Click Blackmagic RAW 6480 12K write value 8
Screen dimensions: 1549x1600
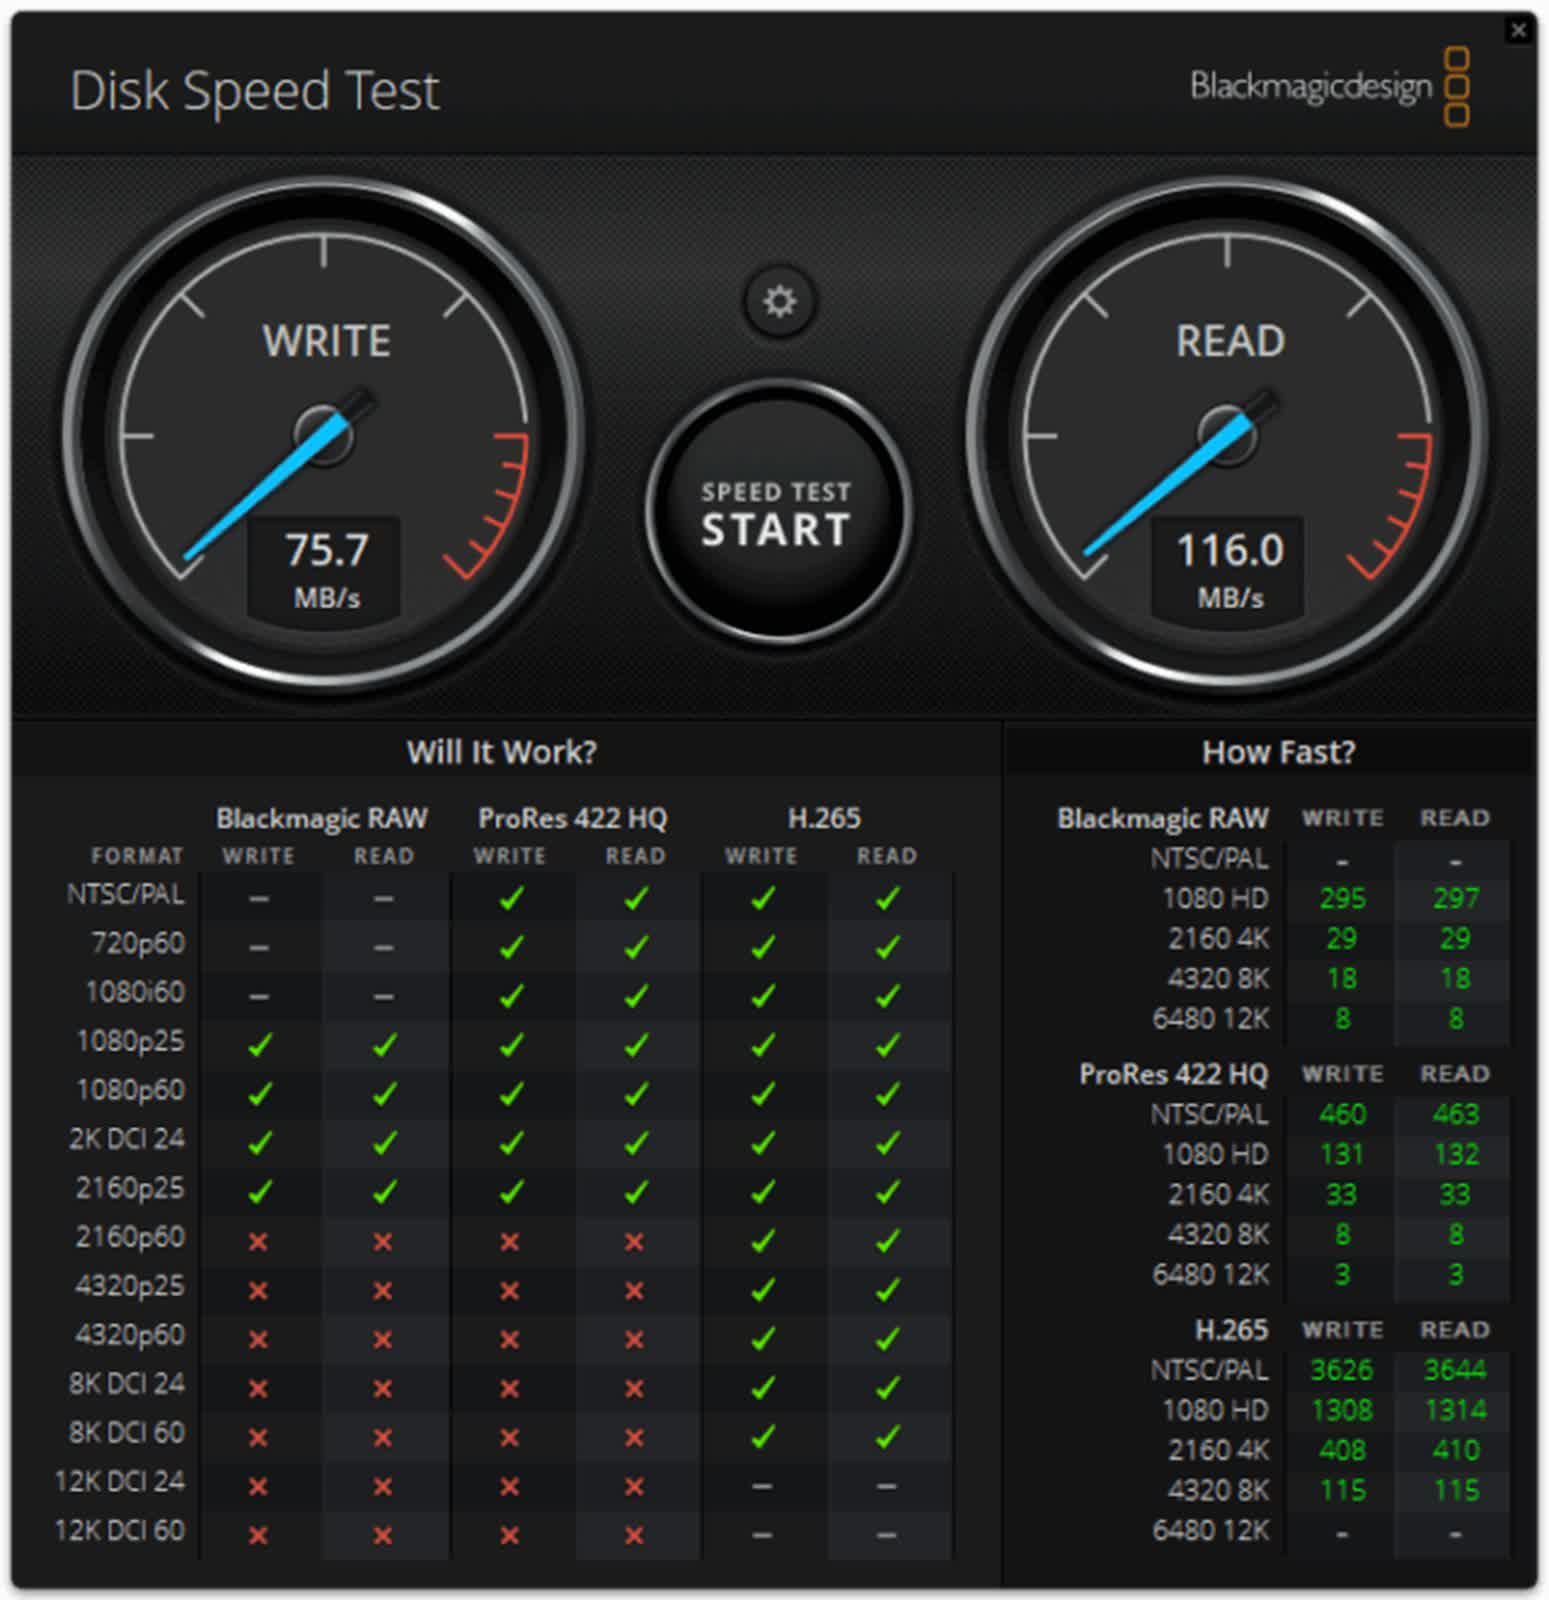(1342, 1019)
